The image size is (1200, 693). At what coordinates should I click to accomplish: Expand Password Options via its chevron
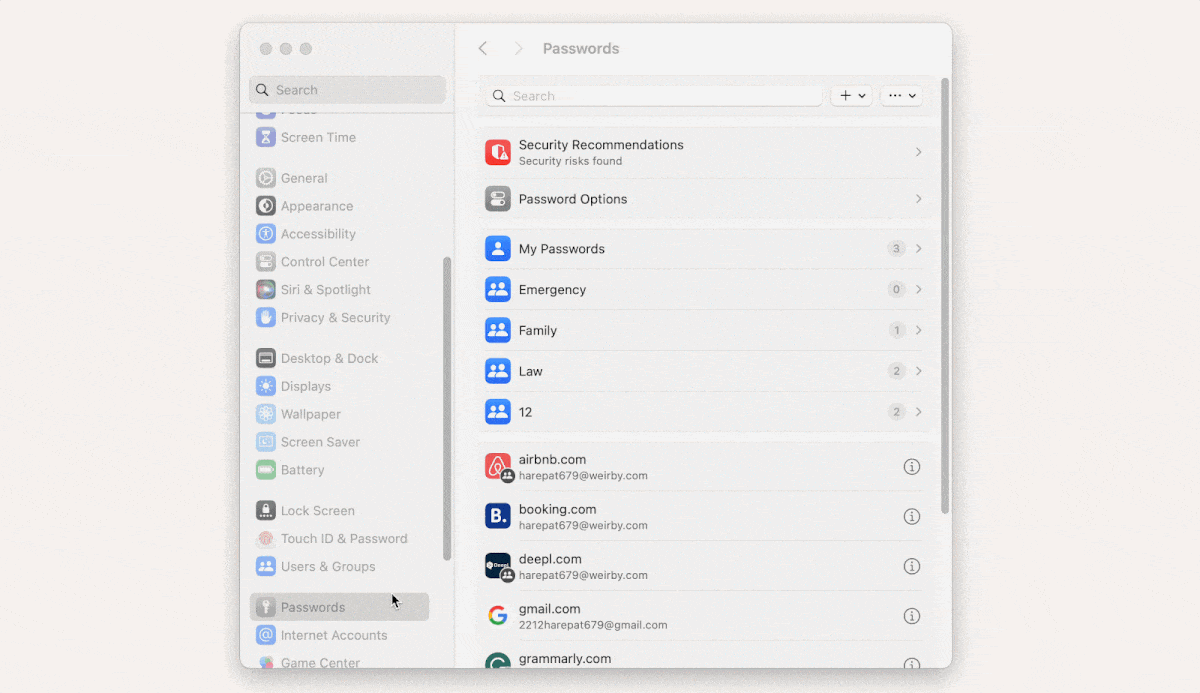click(x=919, y=199)
